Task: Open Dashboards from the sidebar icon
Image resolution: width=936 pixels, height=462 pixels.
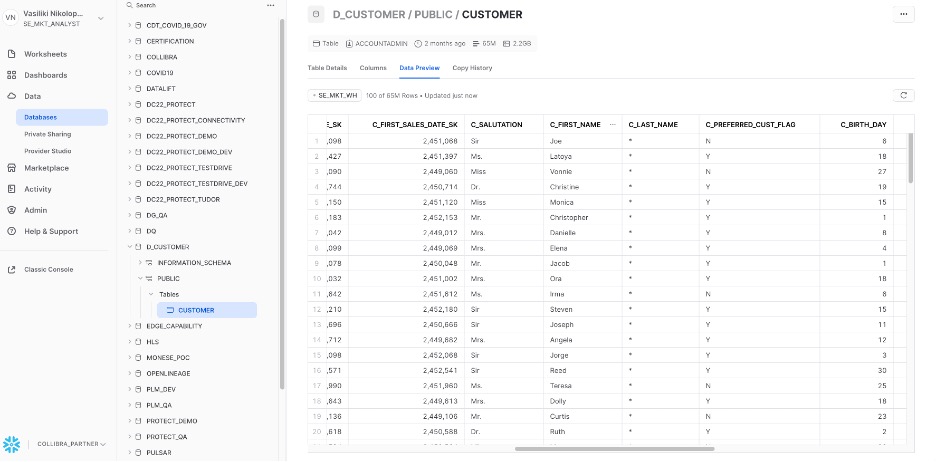Action: tap(12, 75)
